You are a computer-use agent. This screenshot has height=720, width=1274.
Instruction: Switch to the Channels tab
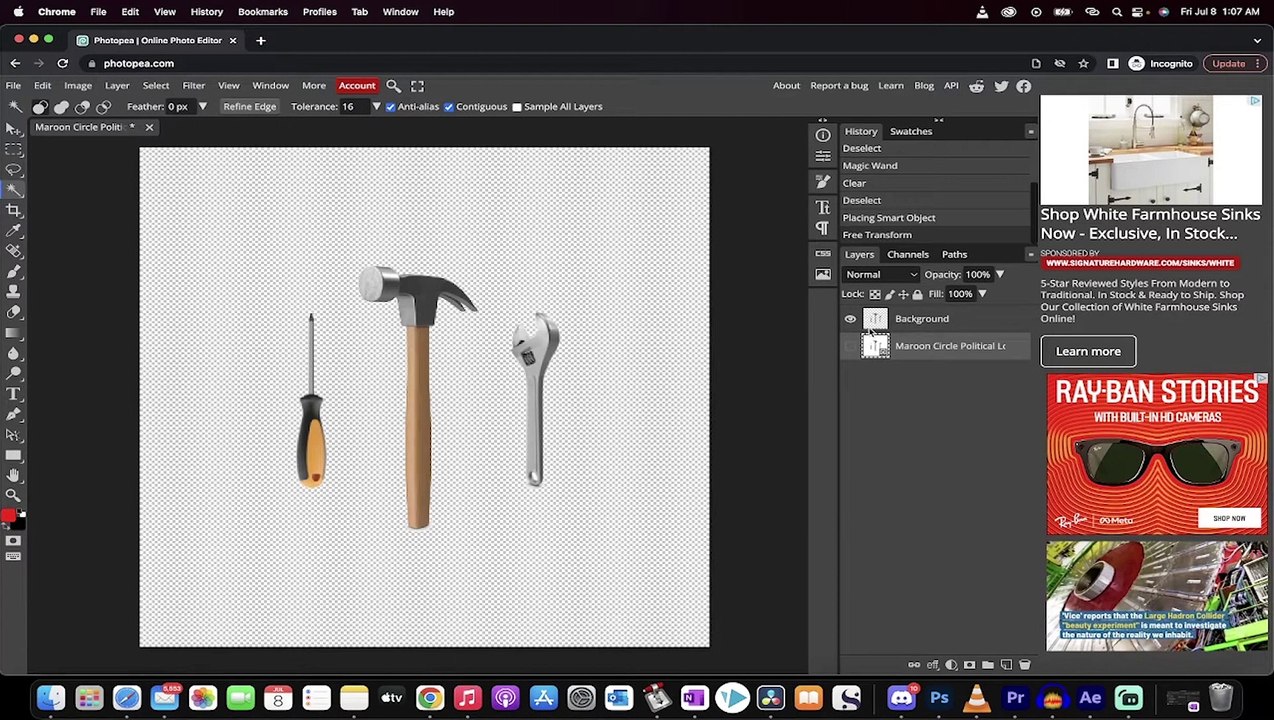(x=907, y=254)
